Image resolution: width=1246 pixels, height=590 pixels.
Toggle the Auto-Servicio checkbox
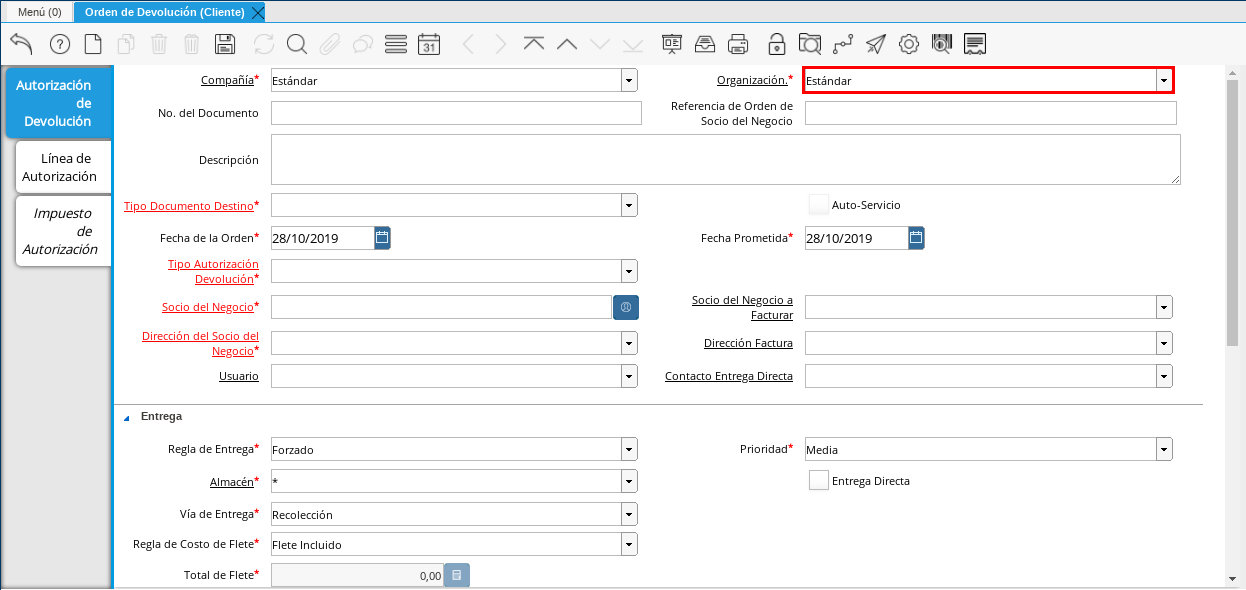(x=818, y=205)
